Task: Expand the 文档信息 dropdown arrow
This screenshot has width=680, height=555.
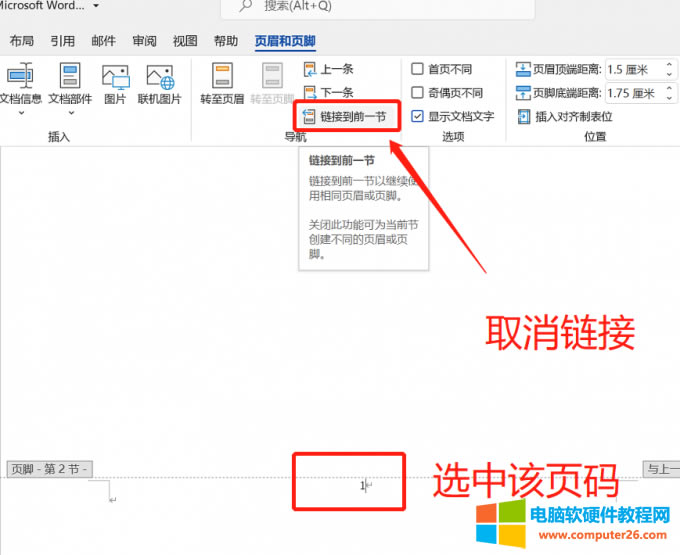Action: tap(20, 113)
